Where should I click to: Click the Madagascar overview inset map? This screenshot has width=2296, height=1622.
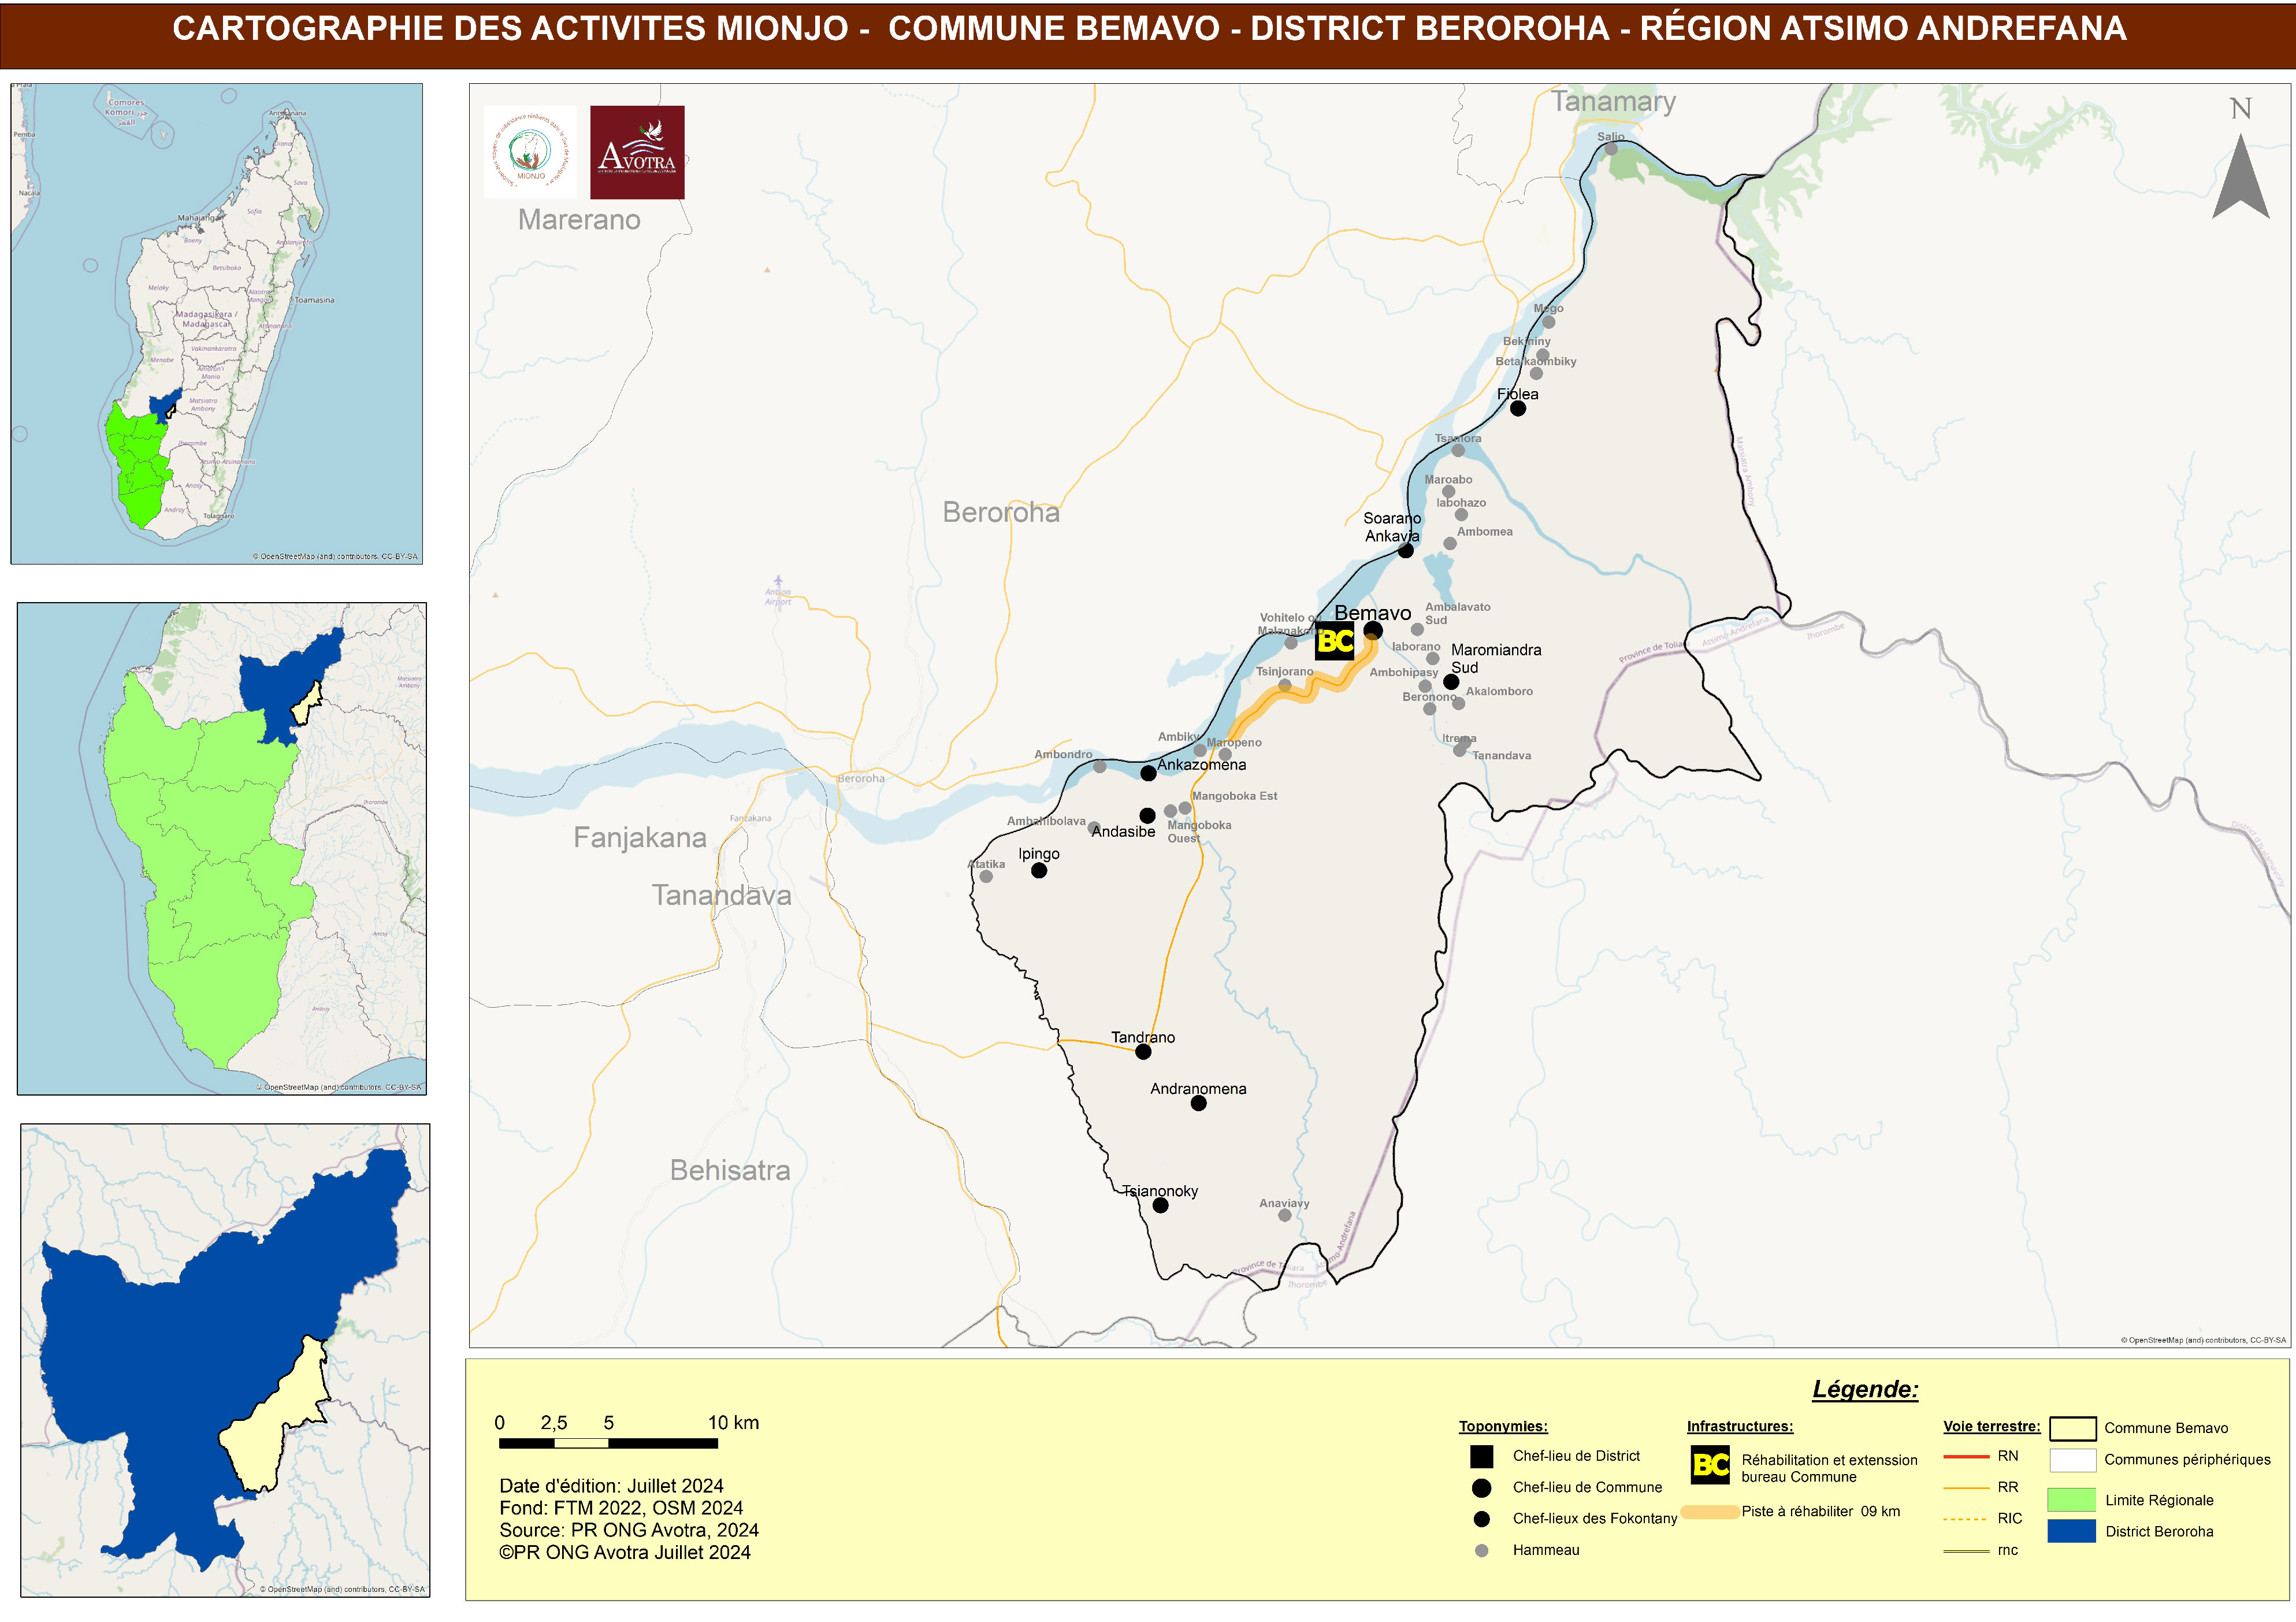[x=216, y=323]
